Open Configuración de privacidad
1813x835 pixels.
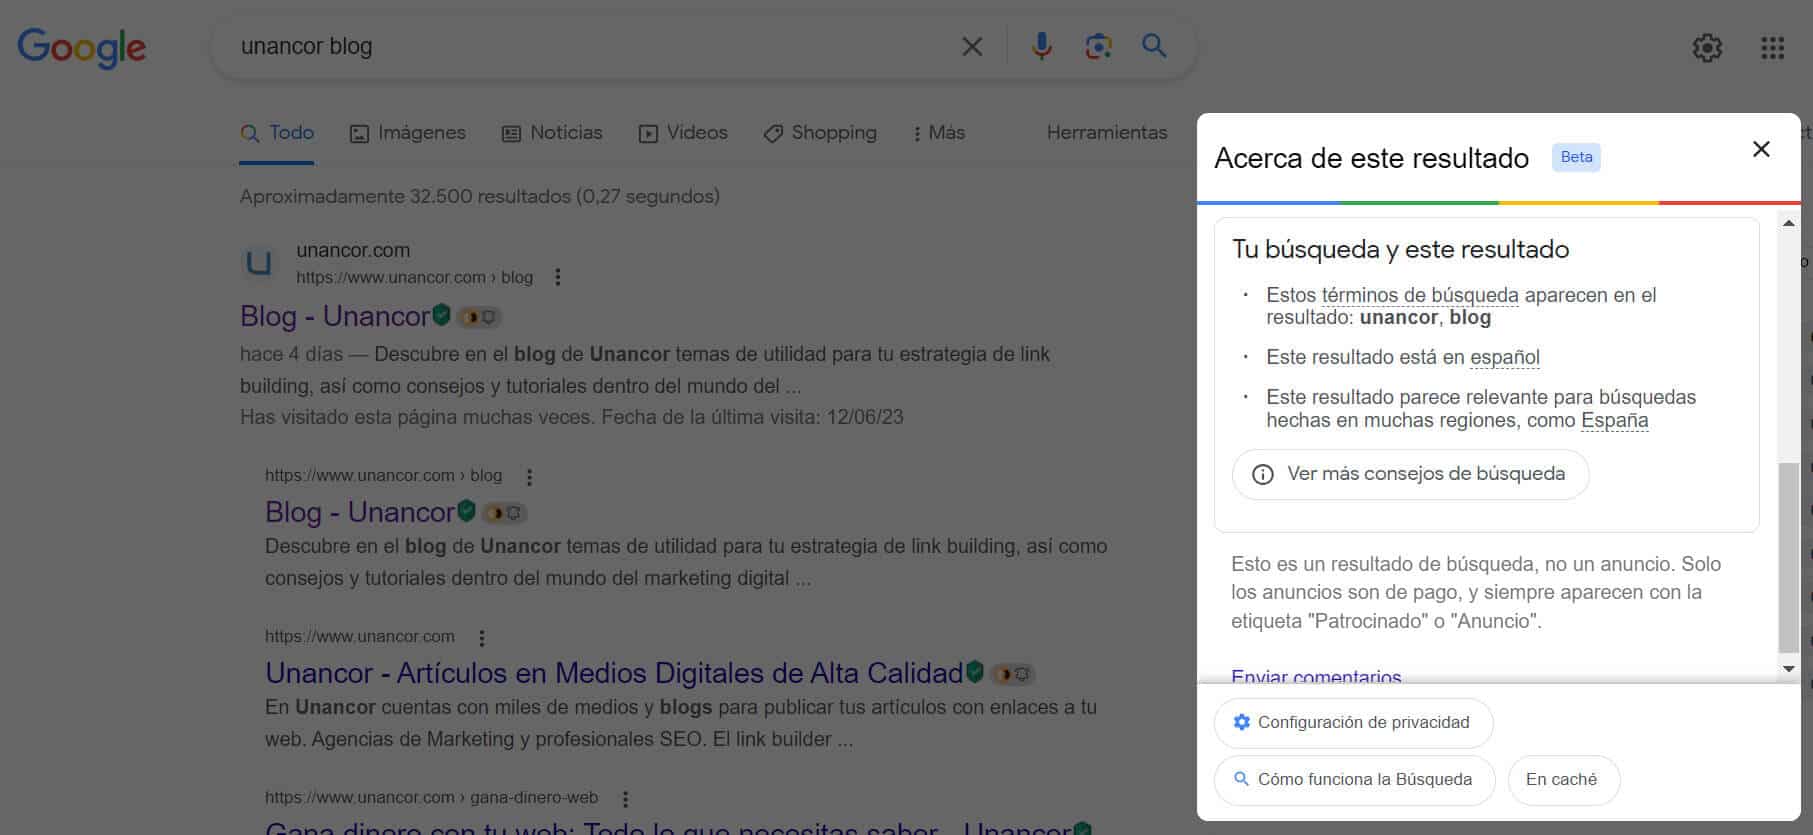(x=1353, y=722)
